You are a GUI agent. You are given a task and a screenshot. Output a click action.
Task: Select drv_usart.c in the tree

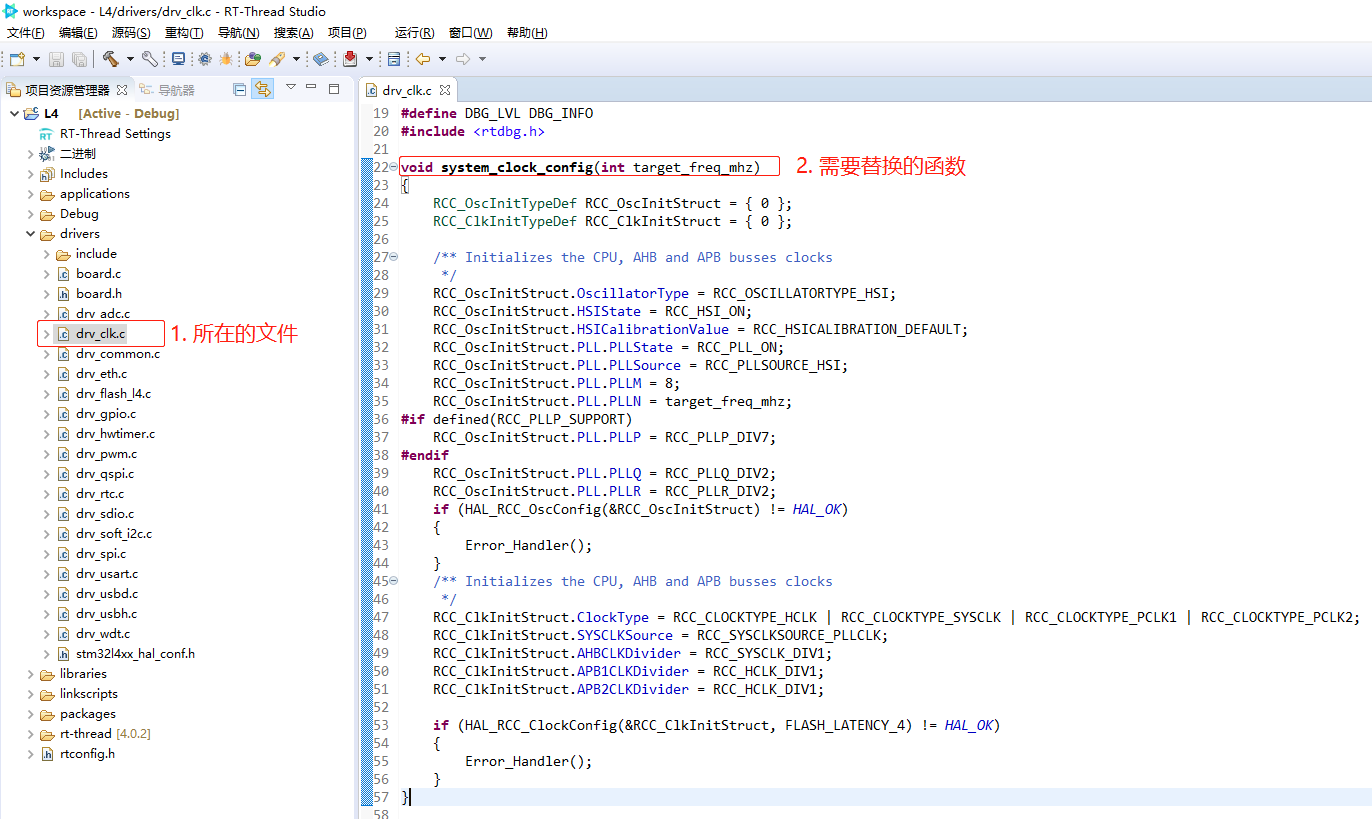click(107, 574)
